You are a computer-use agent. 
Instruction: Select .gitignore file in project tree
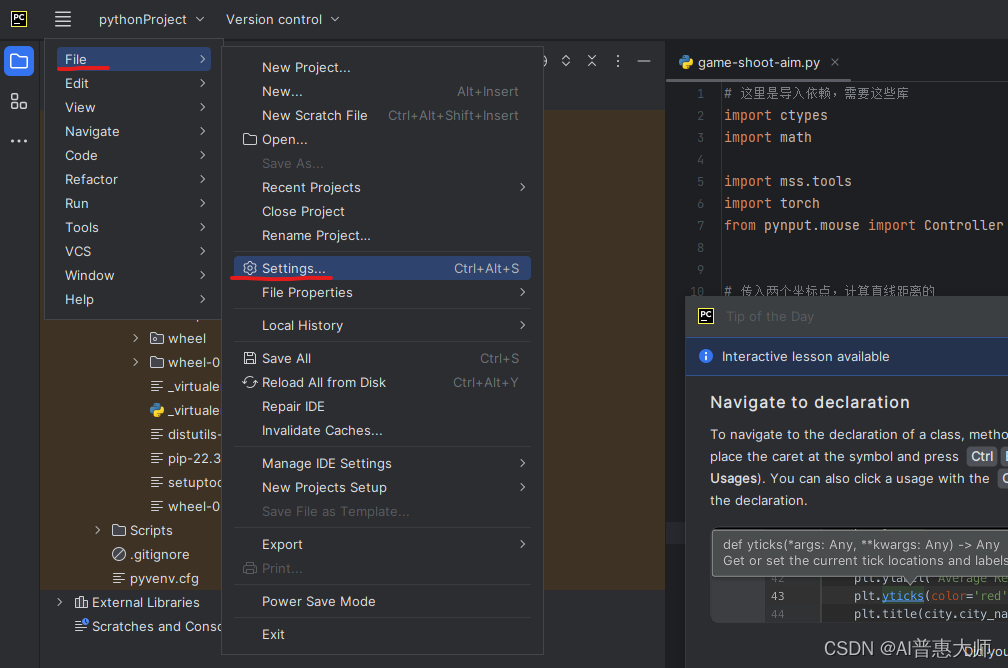pyautogui.click(x=159, y=554)
